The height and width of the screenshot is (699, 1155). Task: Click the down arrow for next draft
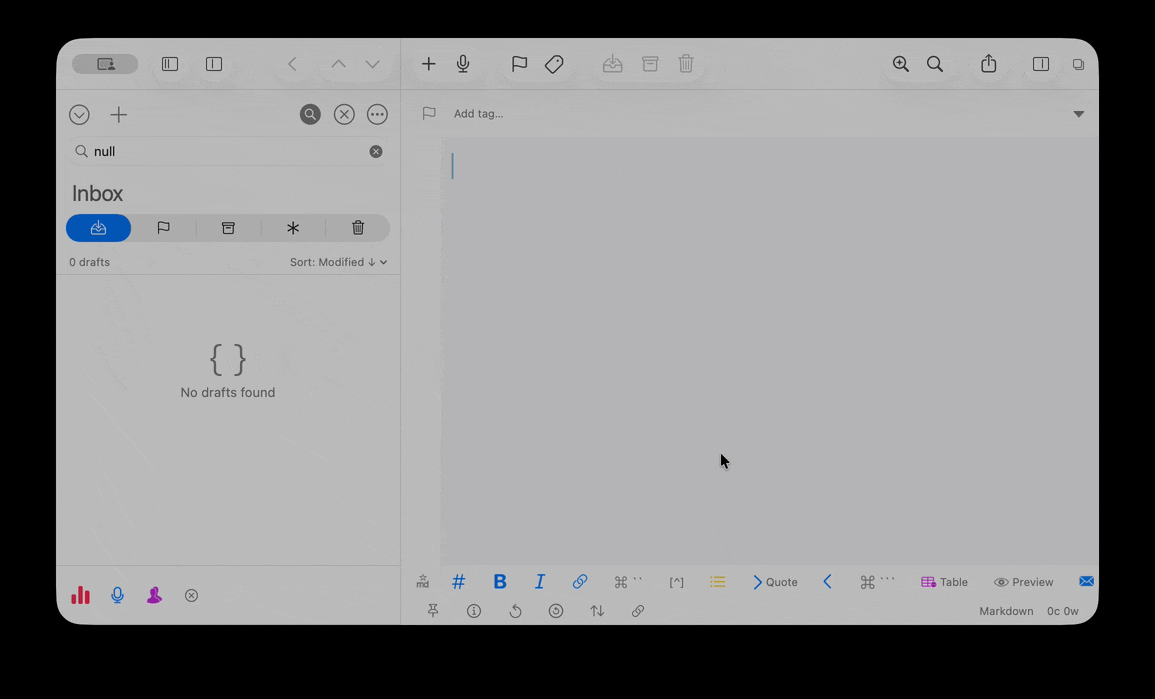coord(373,64)
